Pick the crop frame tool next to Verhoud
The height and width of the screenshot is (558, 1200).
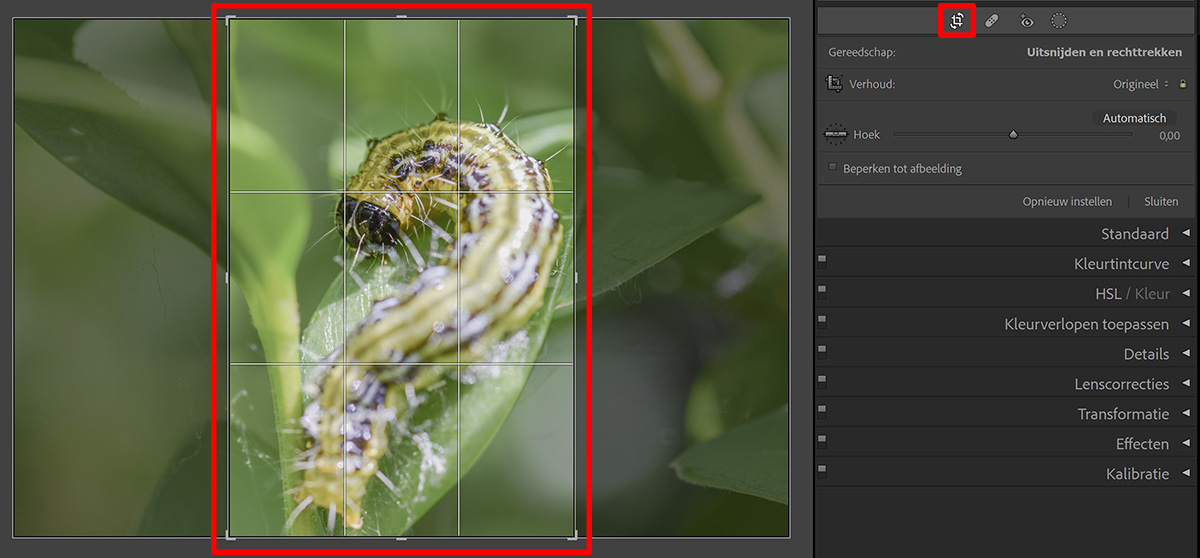click(x=834, y=84)
